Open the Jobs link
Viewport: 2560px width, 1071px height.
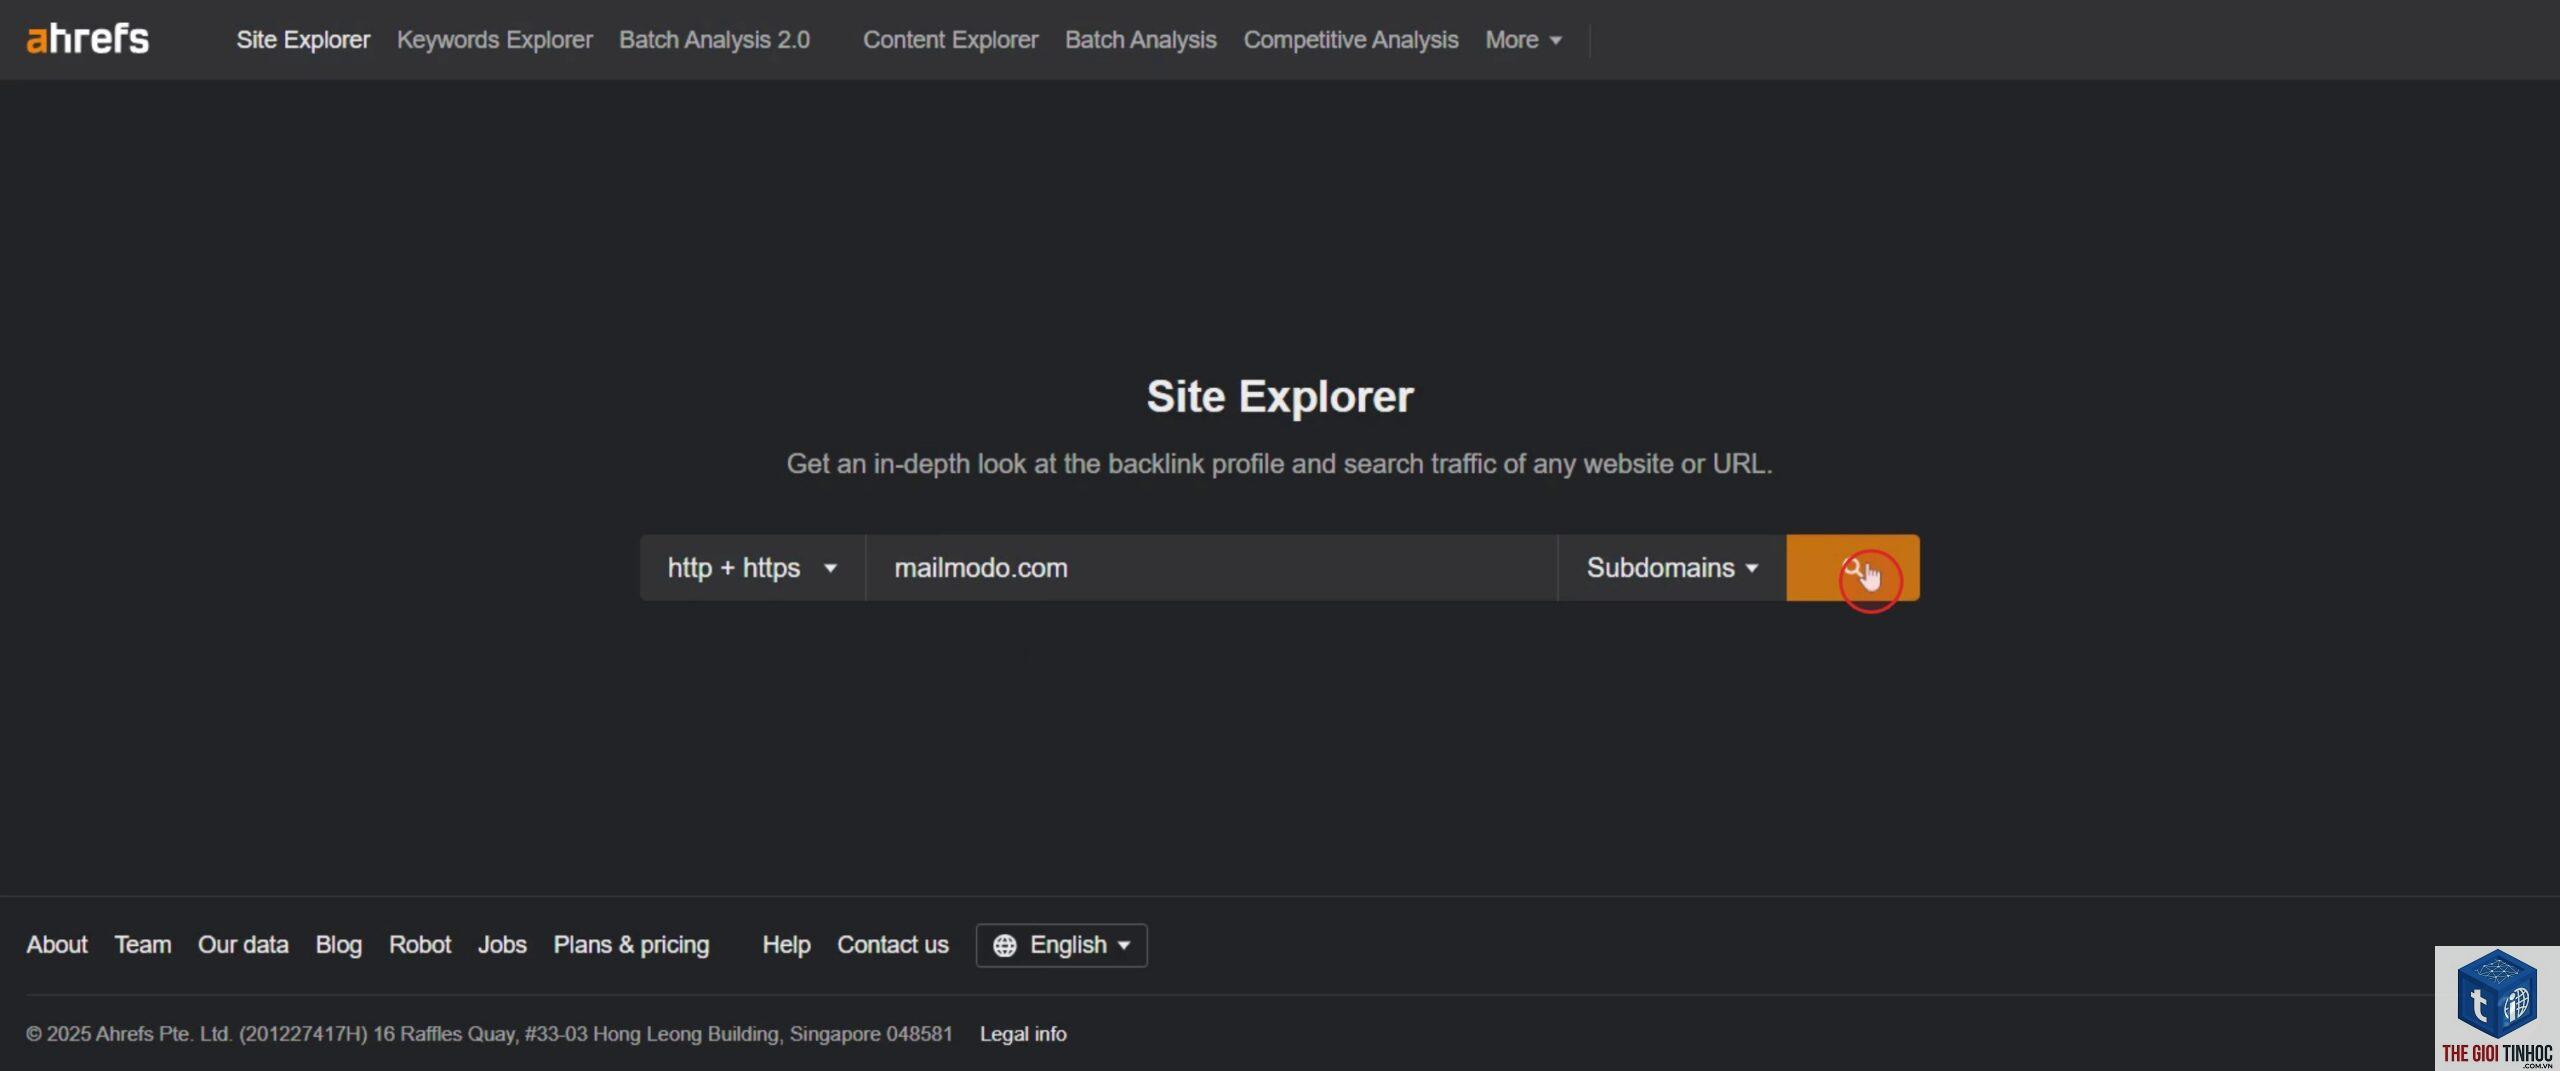502,945
